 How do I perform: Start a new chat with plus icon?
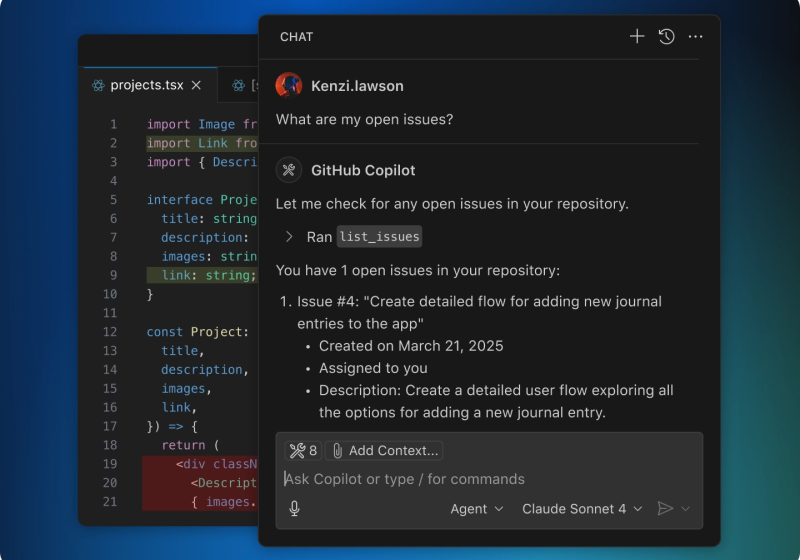pos(637,36)
